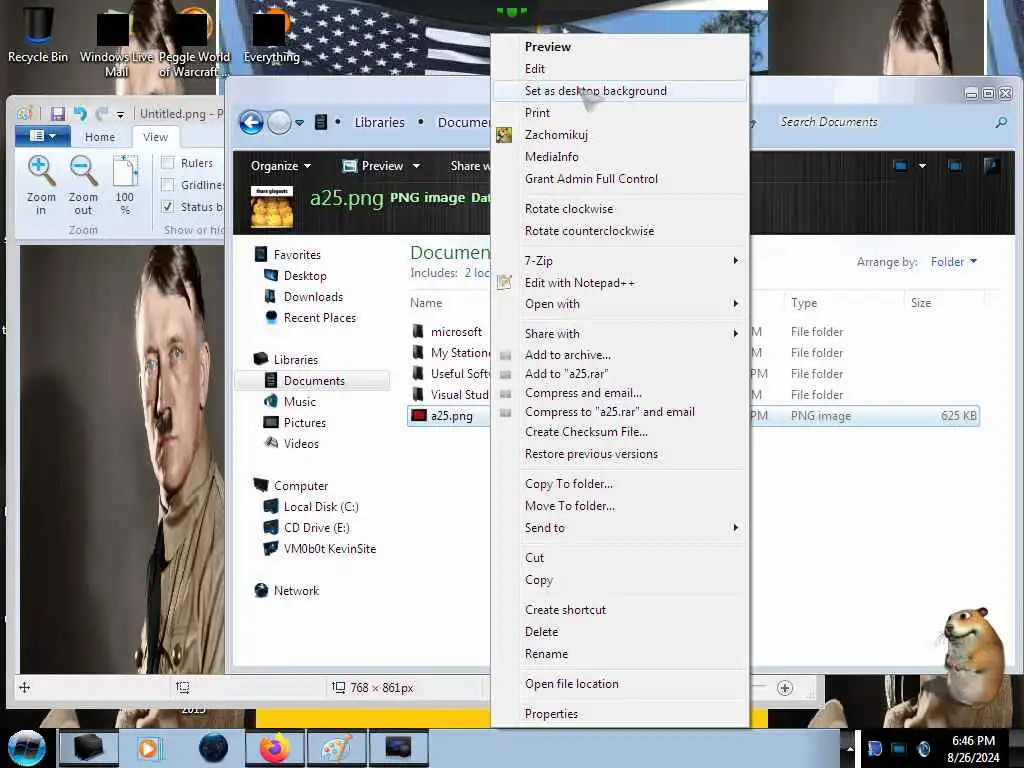Select VM0b0t KevinSite drive
1024x768 pixels.
(330, 548)
